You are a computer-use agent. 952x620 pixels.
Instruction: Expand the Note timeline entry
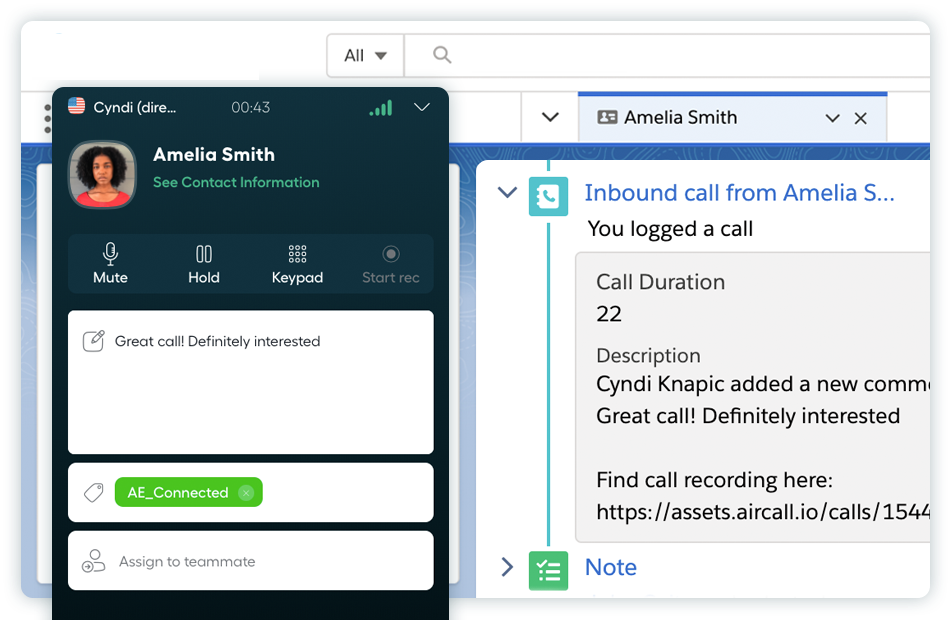coord(507,567)
